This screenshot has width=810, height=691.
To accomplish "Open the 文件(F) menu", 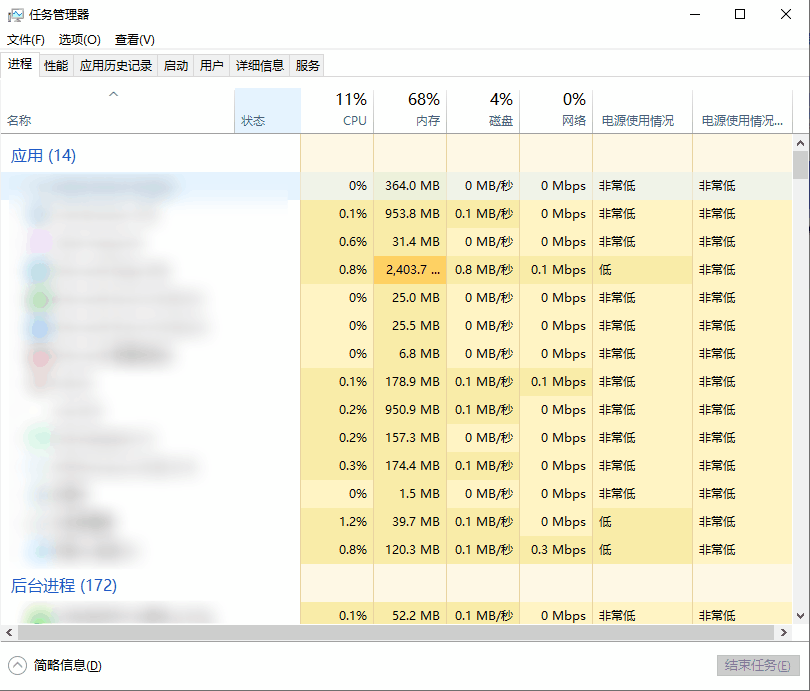I will pos(25,40).
